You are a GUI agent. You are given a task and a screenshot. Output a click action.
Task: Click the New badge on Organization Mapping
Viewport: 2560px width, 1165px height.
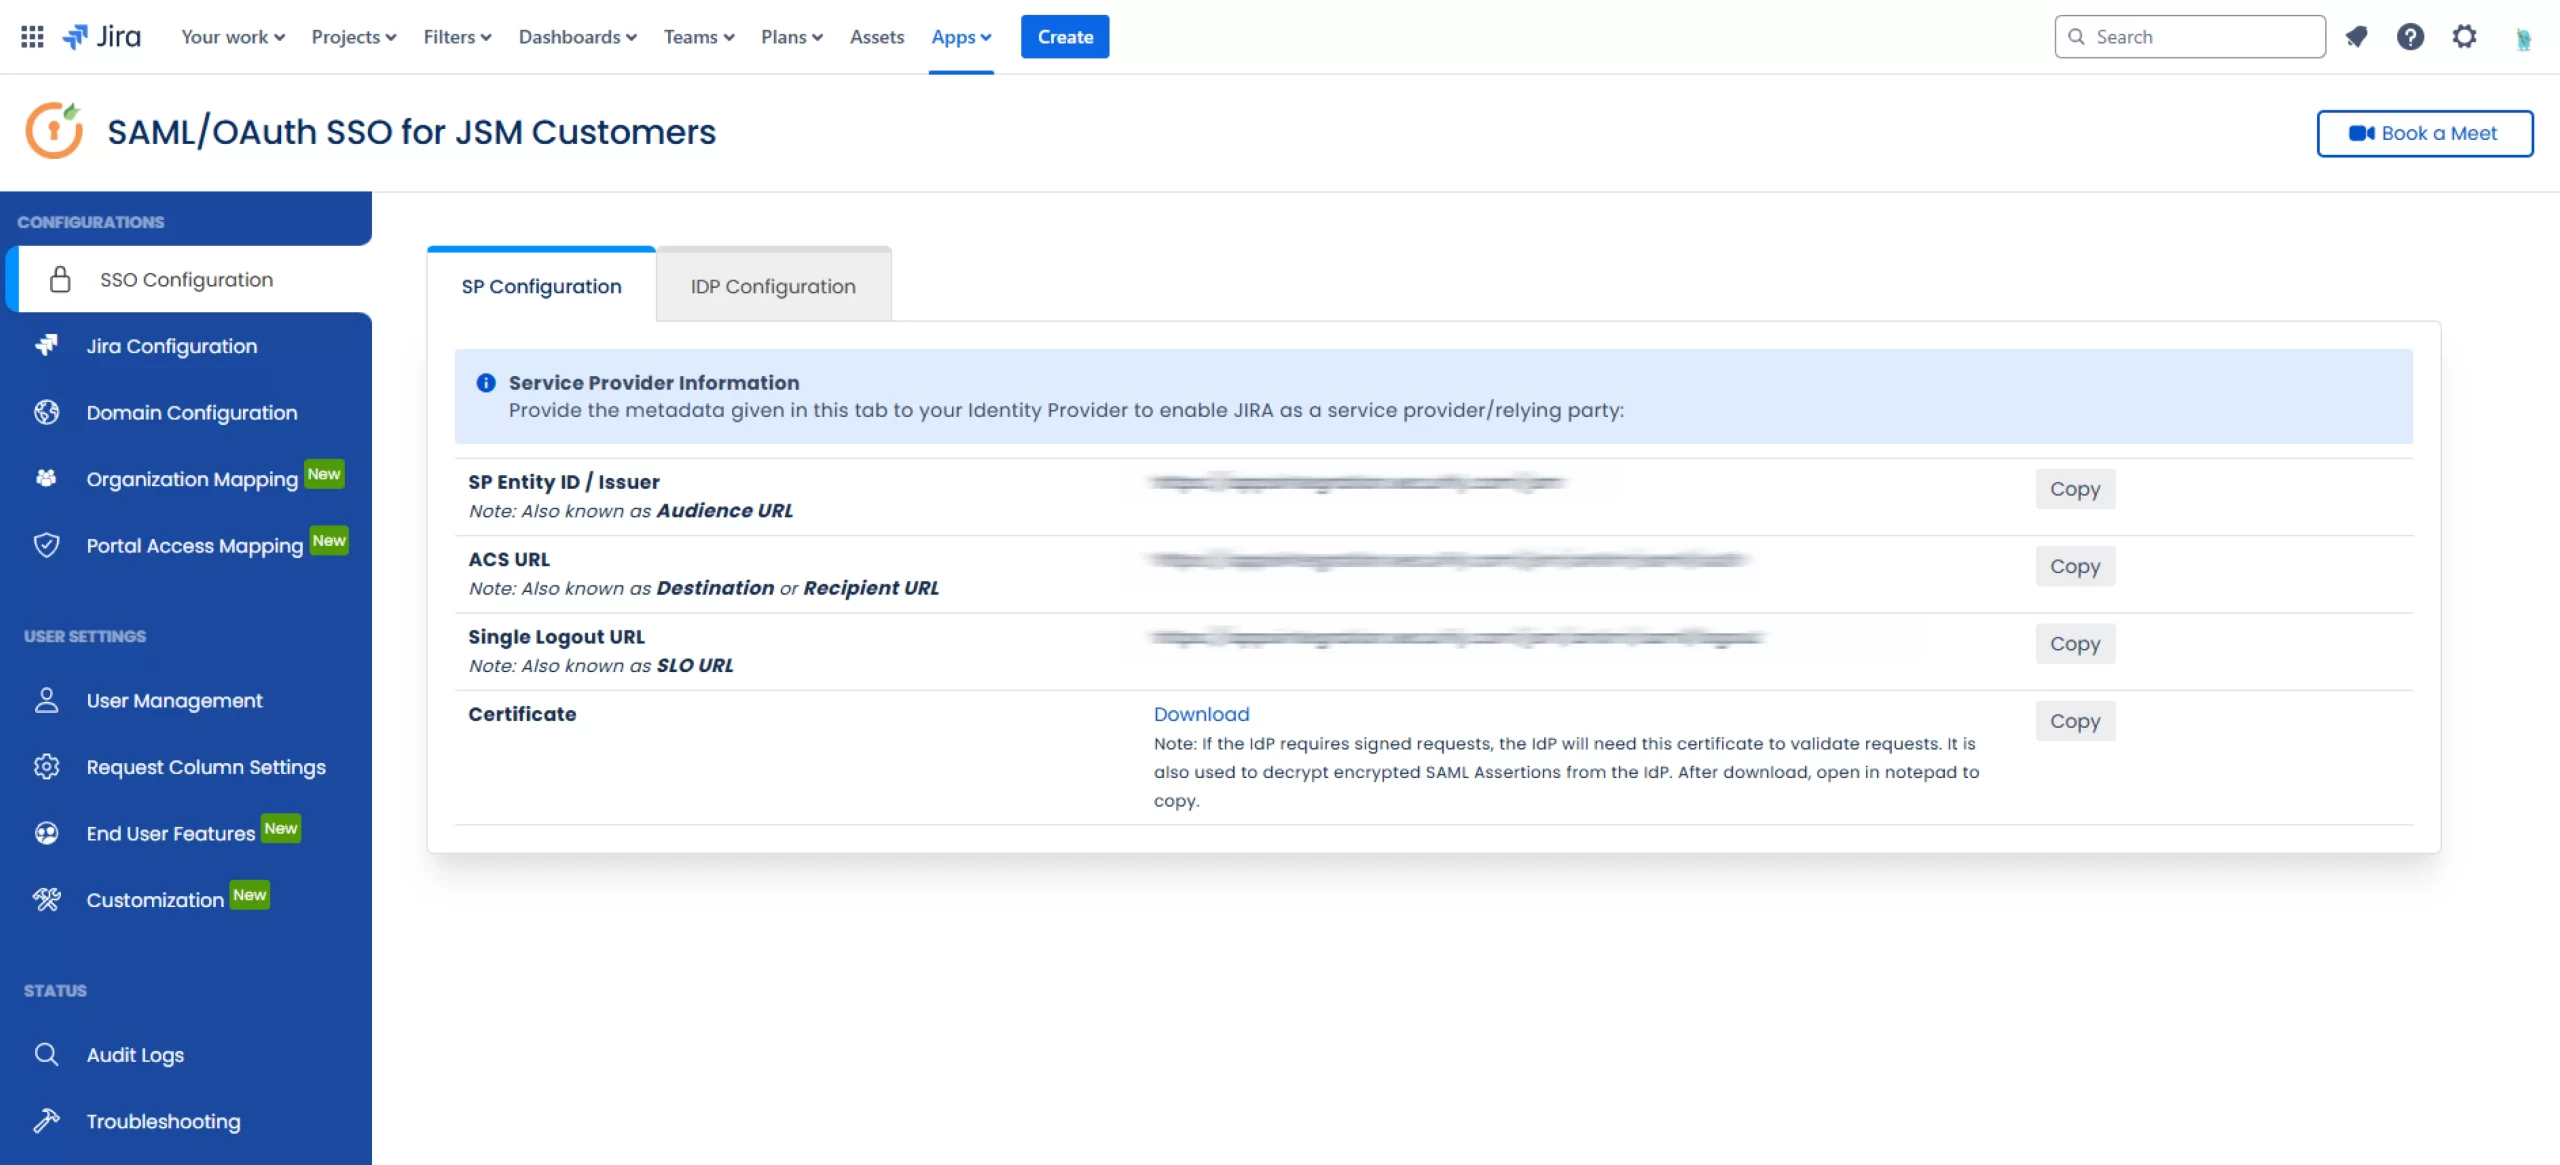(x=324, y=474)
